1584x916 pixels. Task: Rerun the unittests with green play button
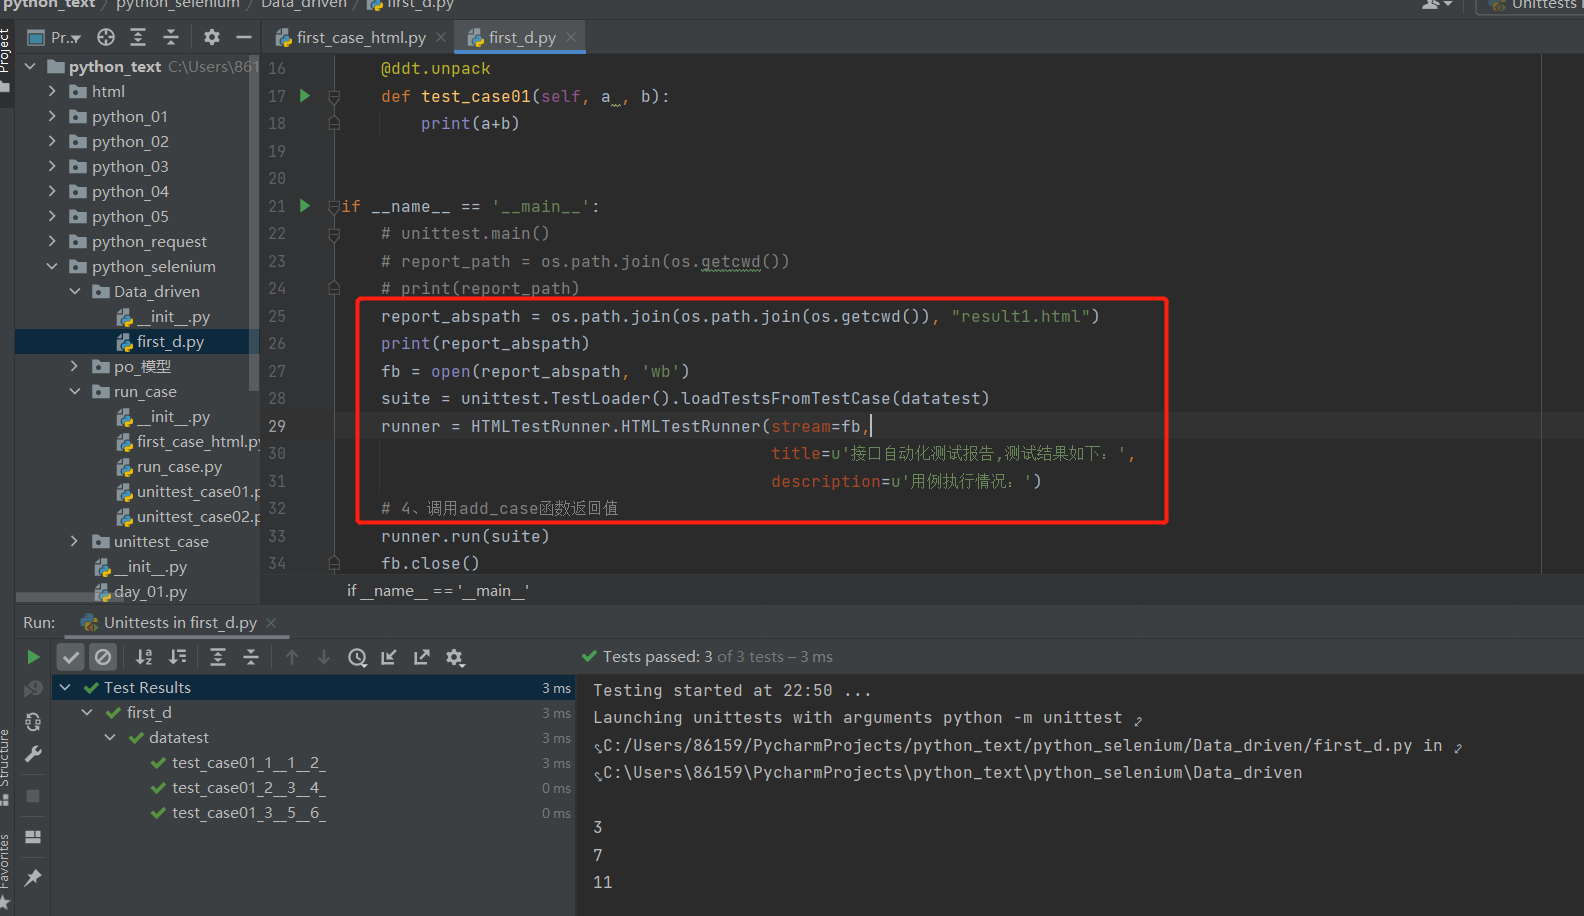pos(33,657)
